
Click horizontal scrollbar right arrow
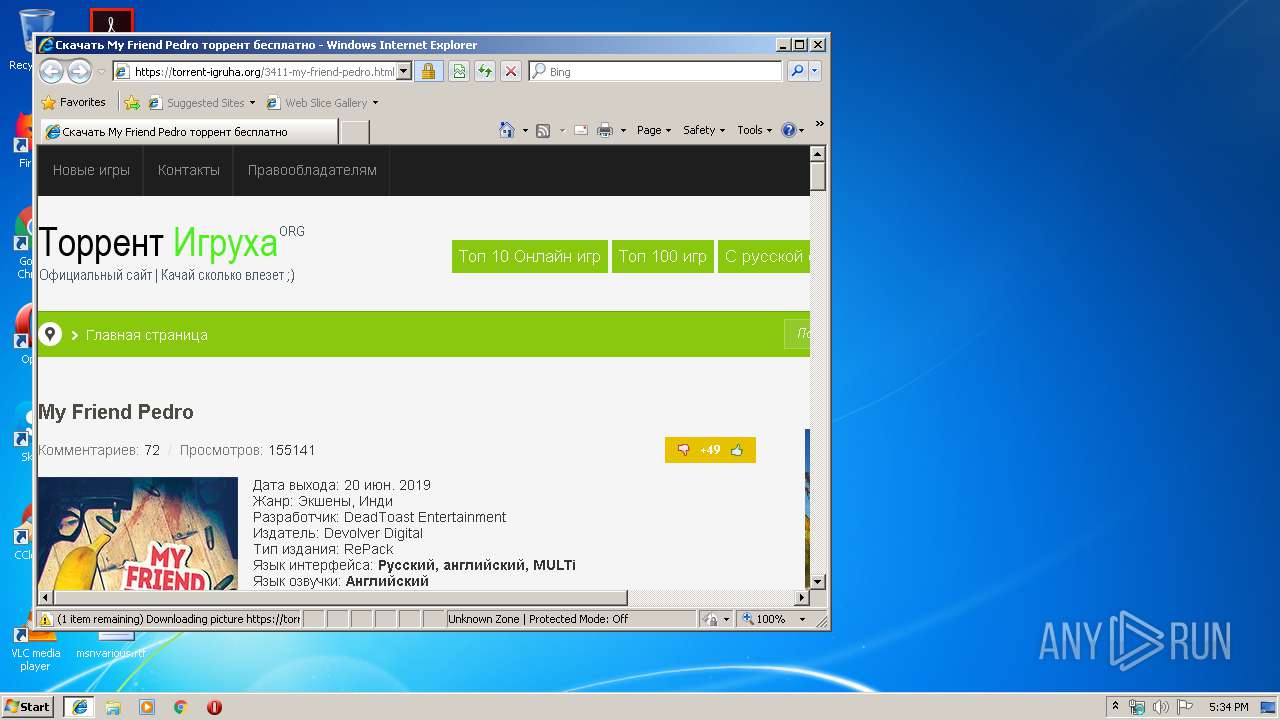801,597
